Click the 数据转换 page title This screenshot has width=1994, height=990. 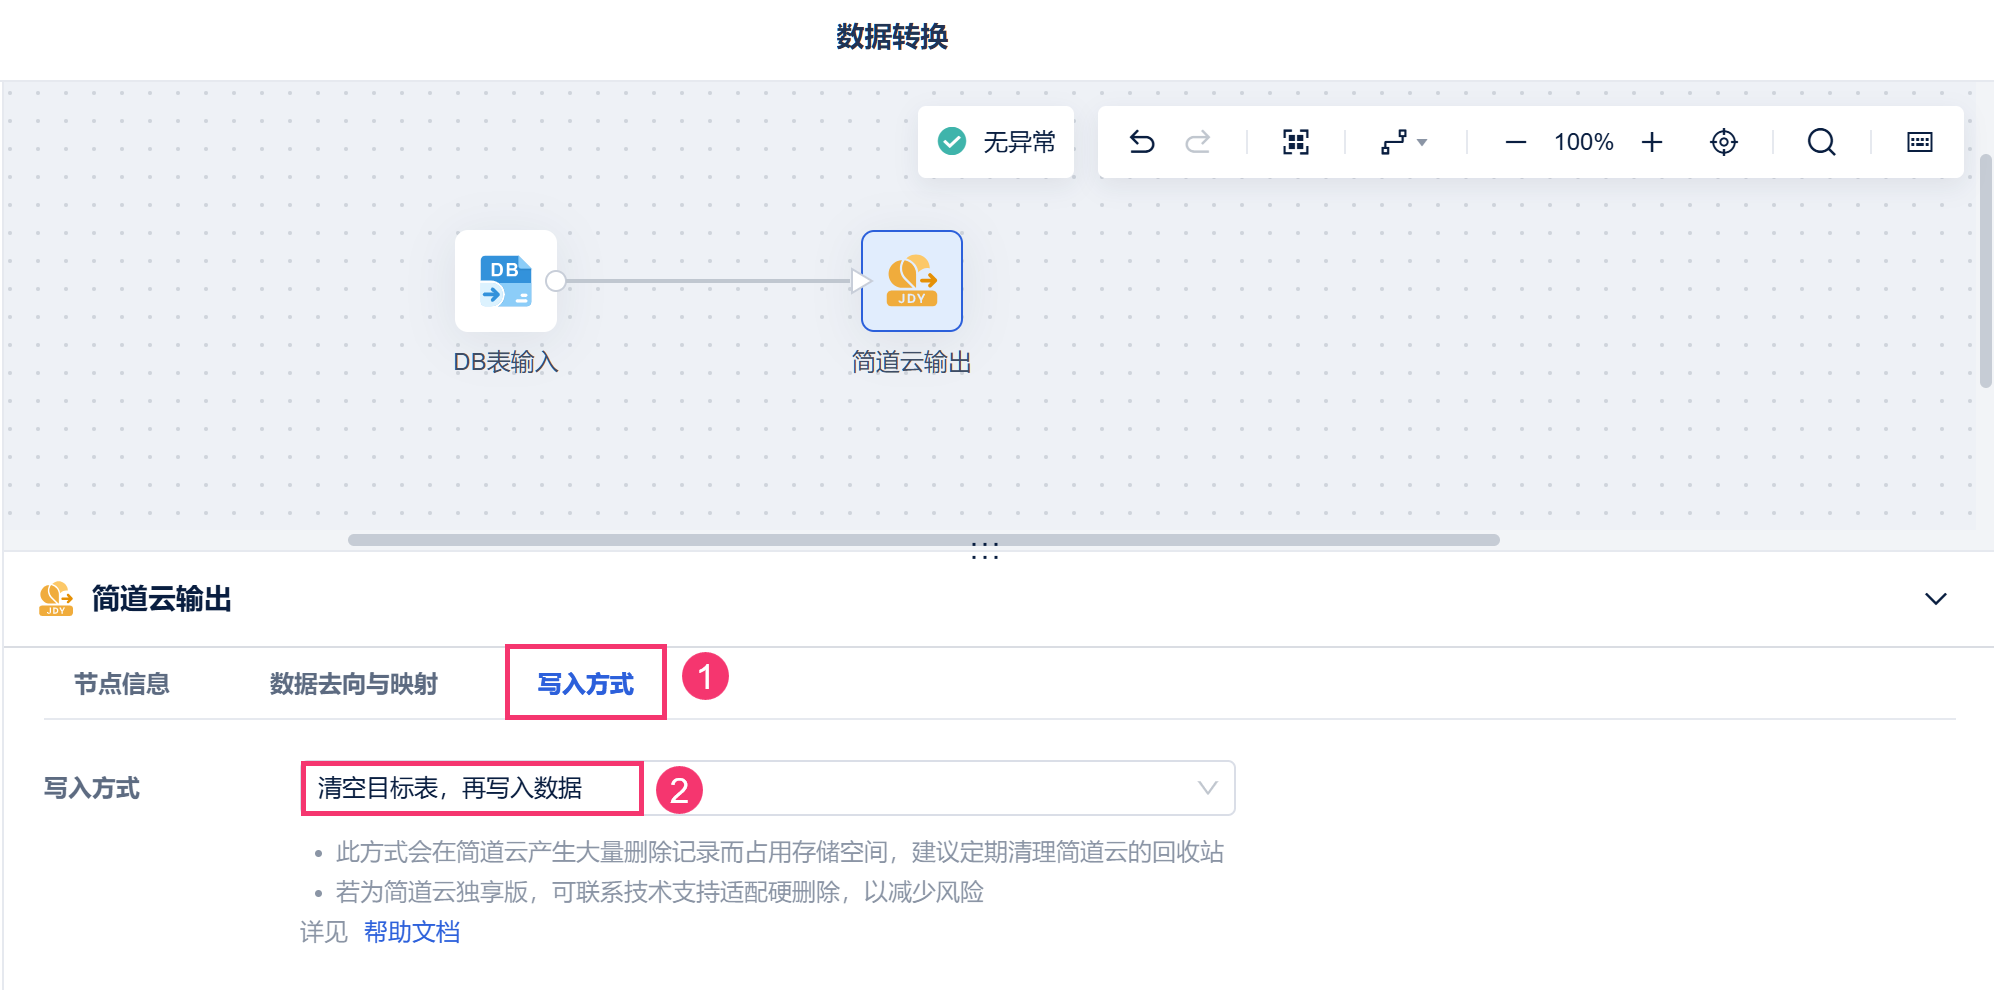(x=892, y=37)
